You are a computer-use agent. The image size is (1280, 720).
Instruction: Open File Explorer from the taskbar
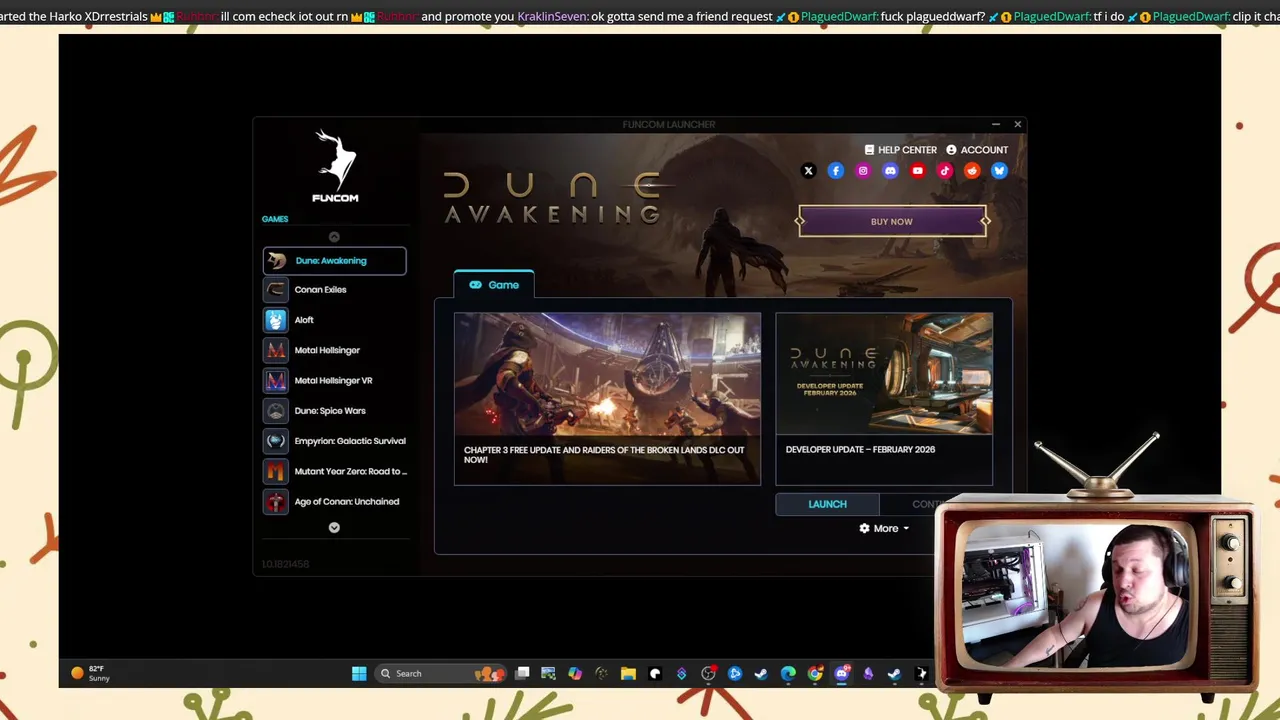(x=628, y=674)
